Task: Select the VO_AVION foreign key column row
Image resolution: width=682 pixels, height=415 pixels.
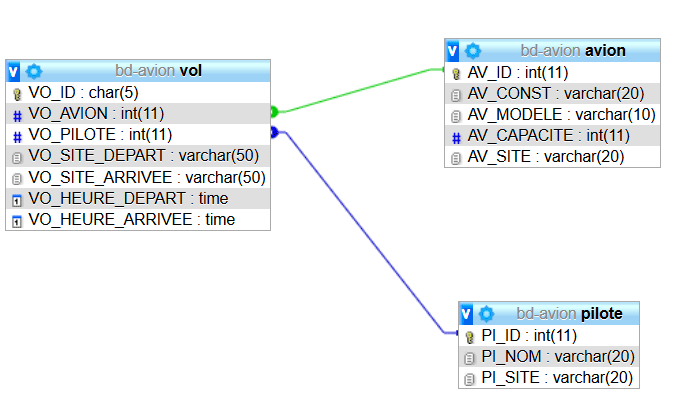Action: (100, 114)
